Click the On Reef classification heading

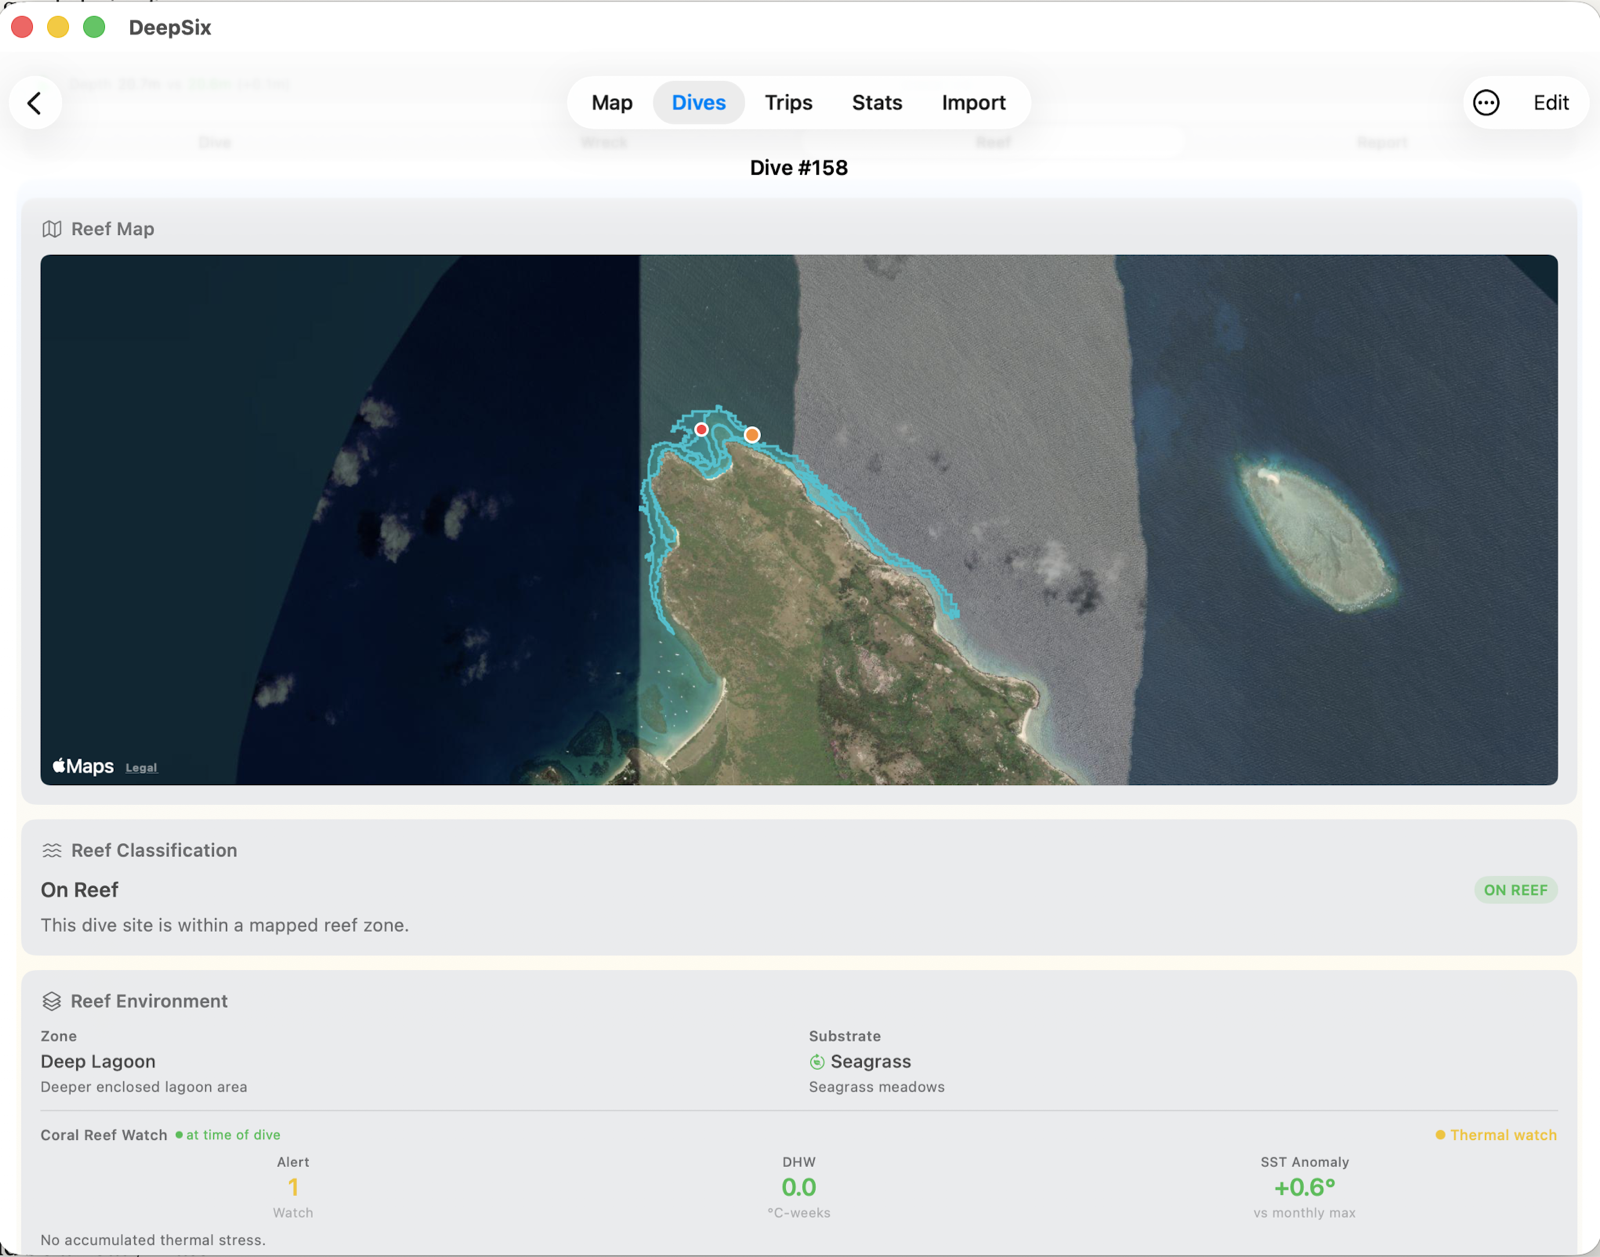(x=80, y=890)
